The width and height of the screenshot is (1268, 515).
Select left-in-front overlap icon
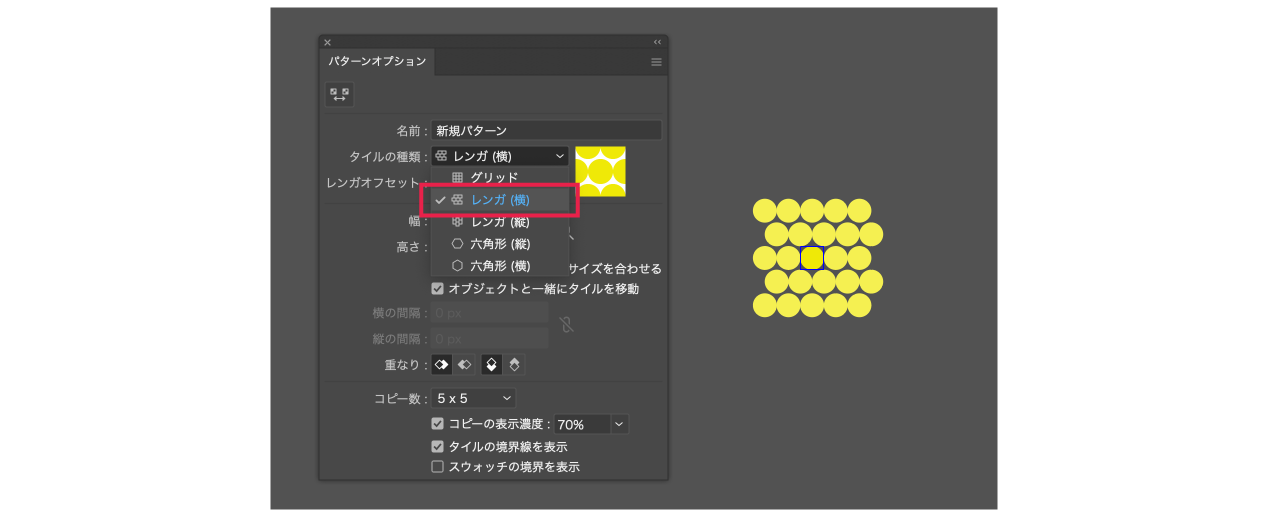[x=442, y=365]
